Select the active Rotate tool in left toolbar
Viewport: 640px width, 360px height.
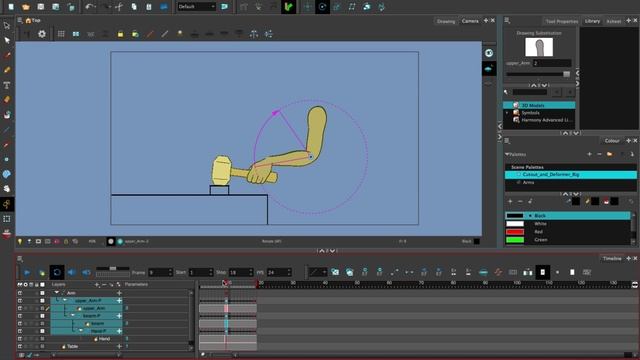(7, 204)
